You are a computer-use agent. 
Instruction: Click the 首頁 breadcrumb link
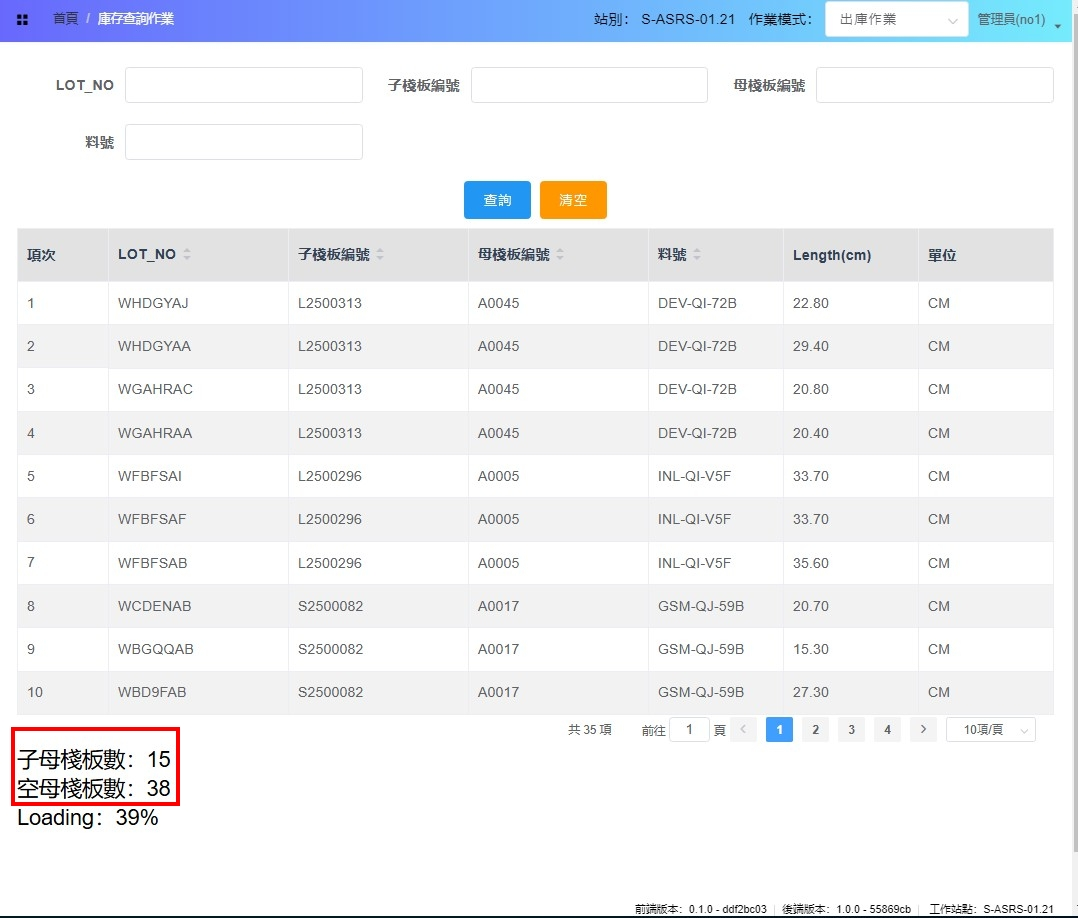[x=65, y=19]
